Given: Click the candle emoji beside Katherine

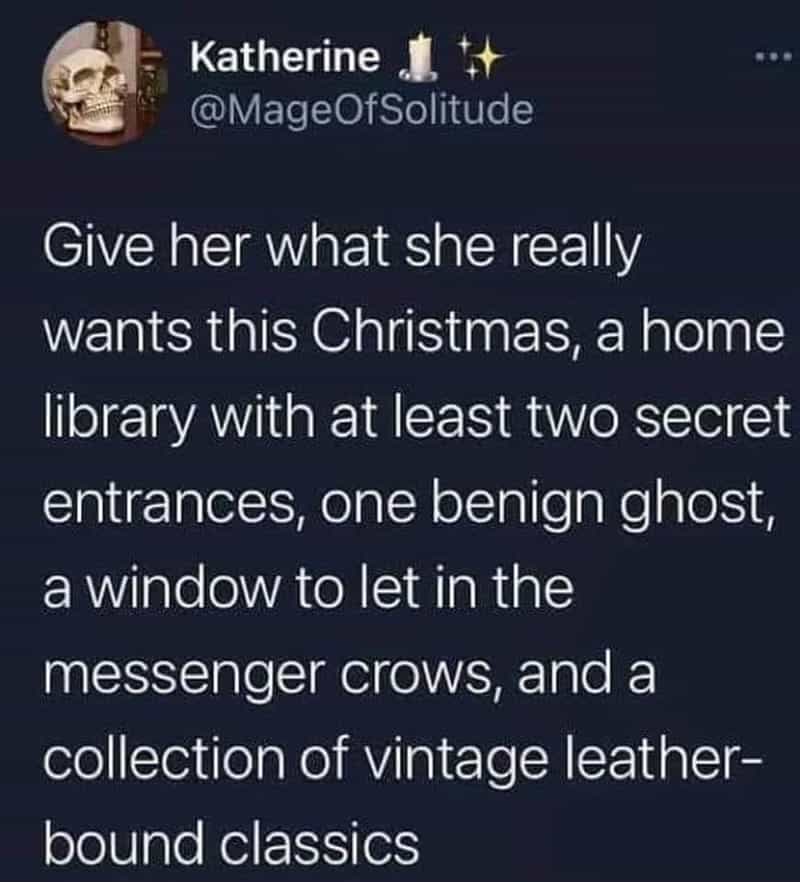Looking at the screenshot, I should pyautogui.click(x=418, y=58).
